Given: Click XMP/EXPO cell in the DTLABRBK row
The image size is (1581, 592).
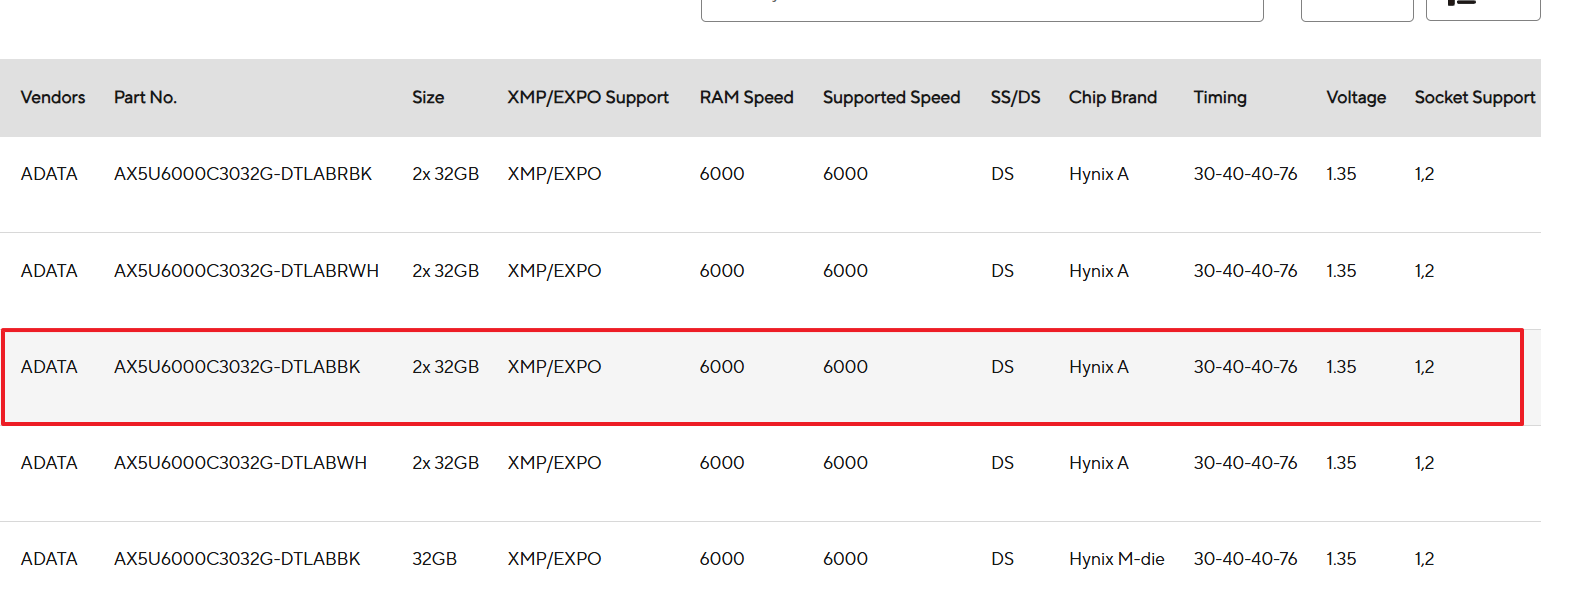Looking at the screenshot, I should (554, 174).
